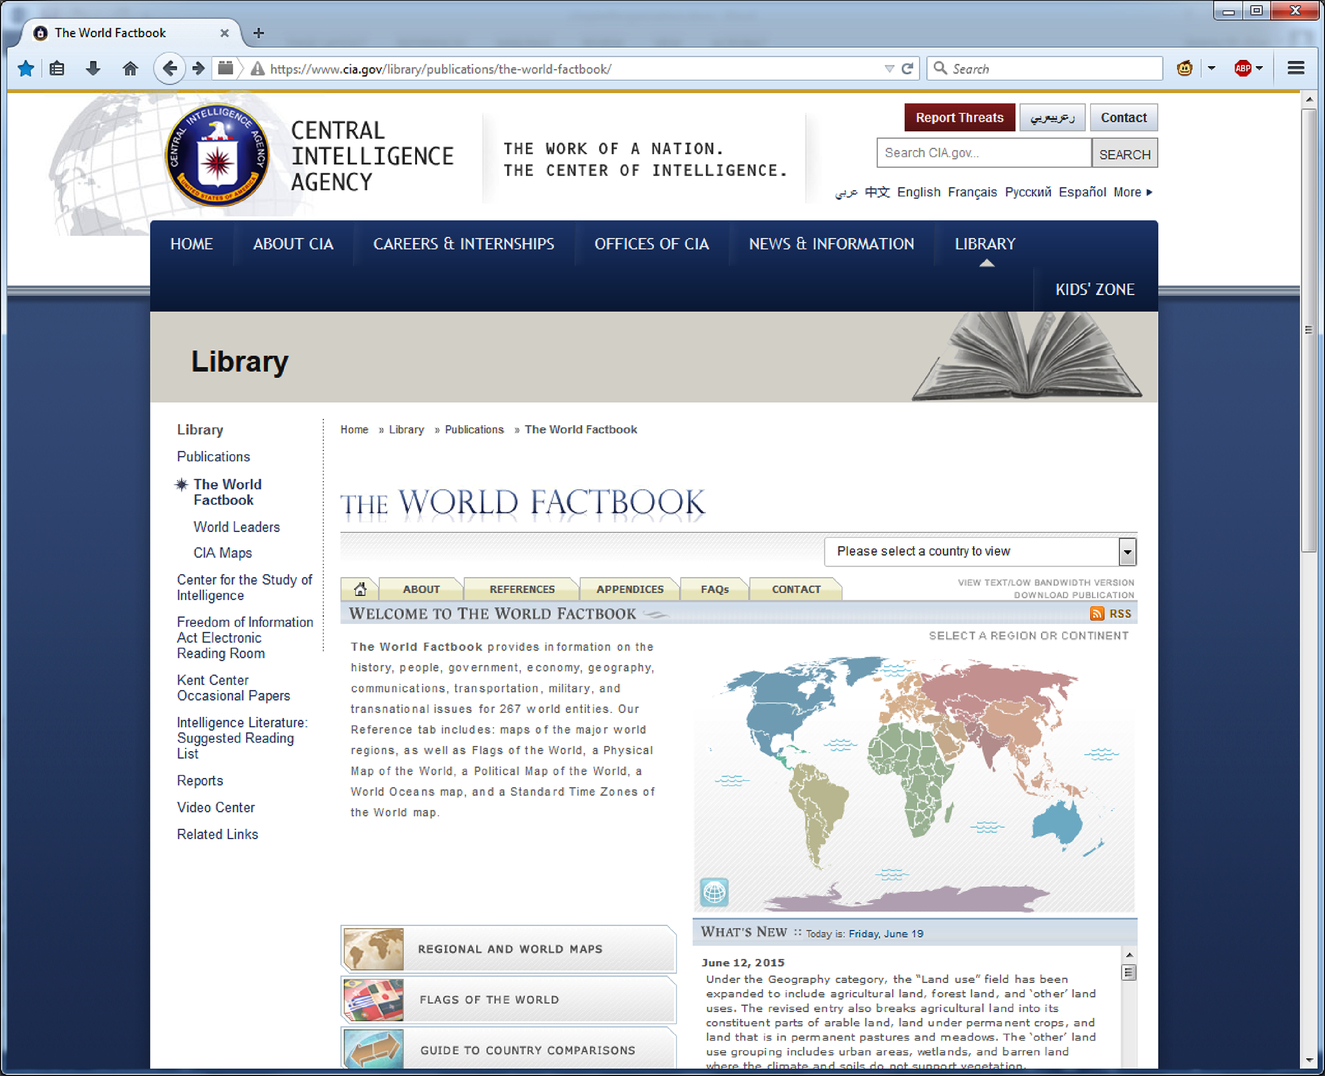Close The World Factbook tab
The image size is (1325, 1076).
tap(224, 33)
